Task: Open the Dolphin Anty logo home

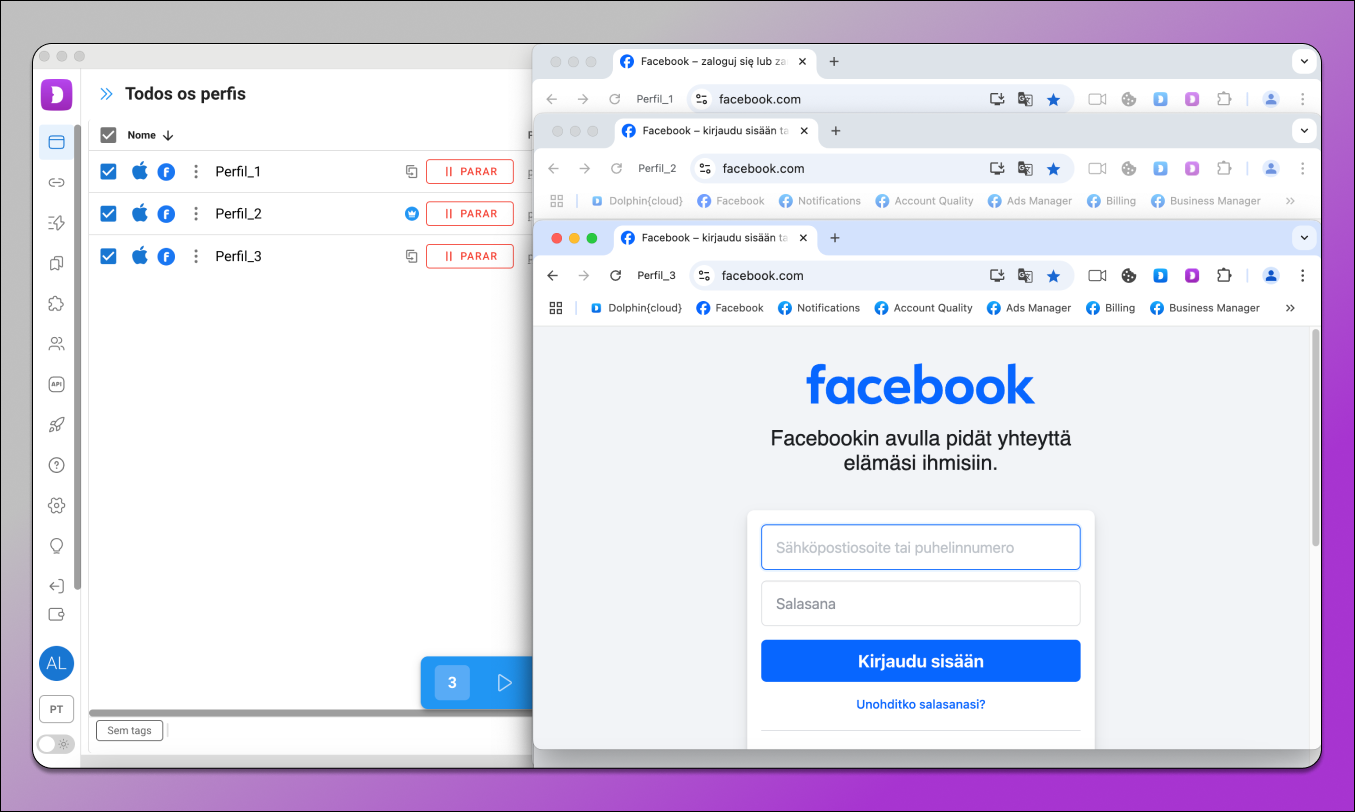Action: pyautogui.click(x=56, y=94)
